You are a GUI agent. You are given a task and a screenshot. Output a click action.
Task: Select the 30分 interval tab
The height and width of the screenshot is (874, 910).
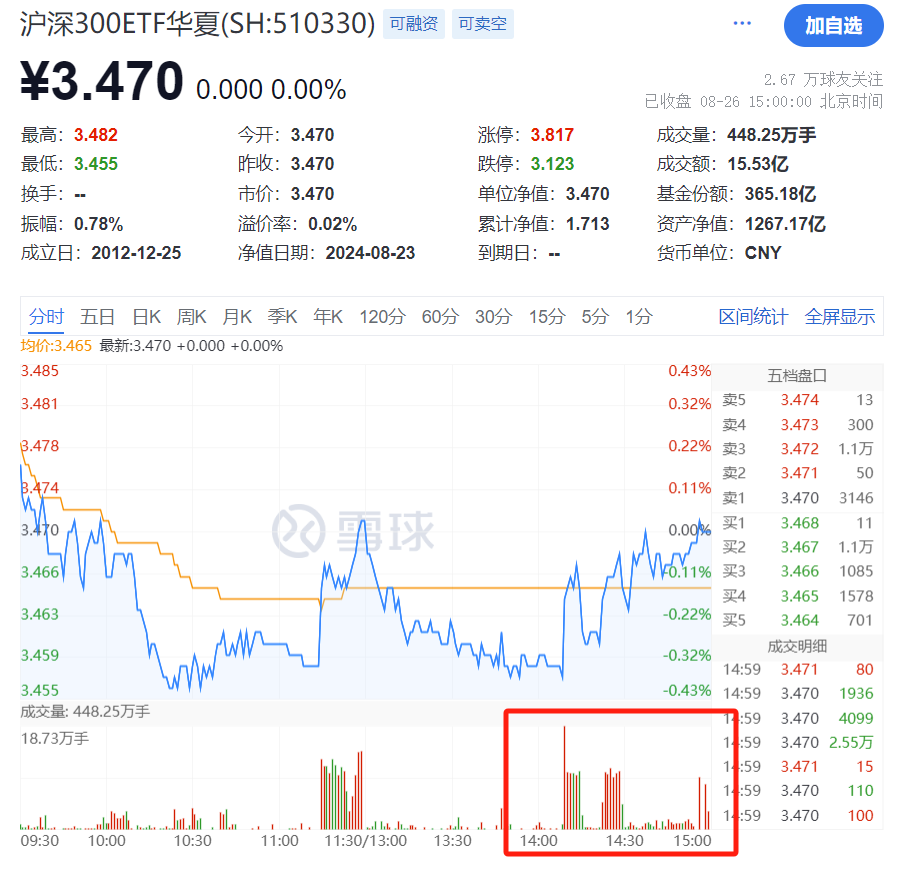tap(493, 317)
